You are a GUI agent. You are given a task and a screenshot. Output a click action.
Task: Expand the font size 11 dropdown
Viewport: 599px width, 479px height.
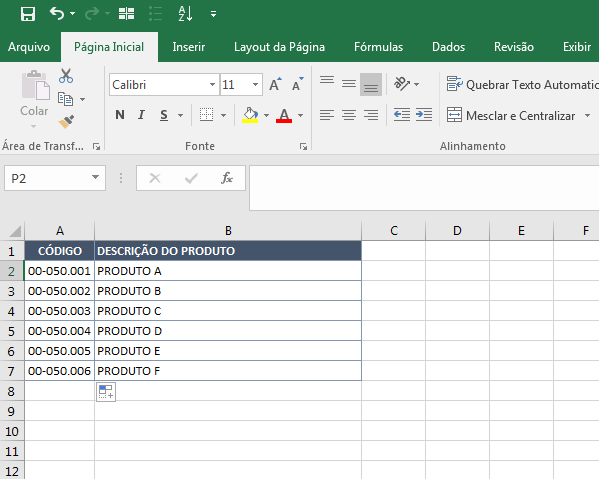tap(256, 84)
